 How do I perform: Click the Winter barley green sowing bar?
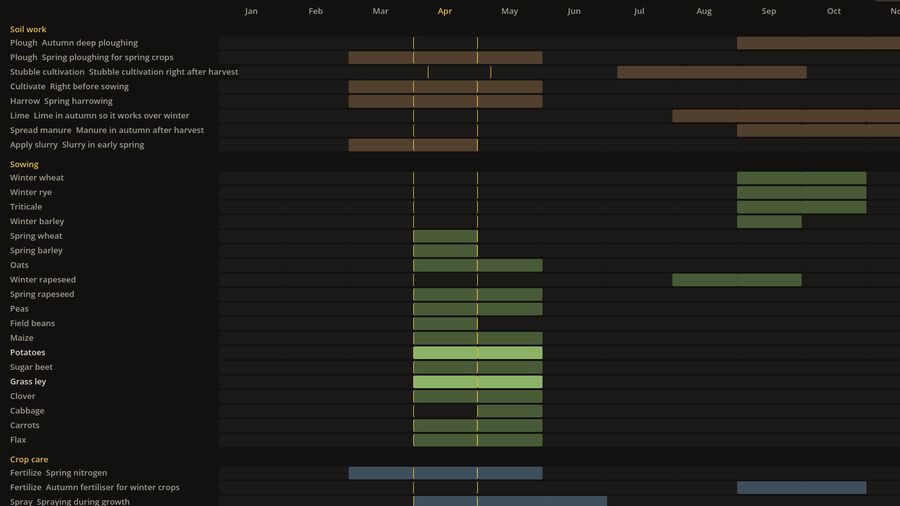[x=769, y=221]
